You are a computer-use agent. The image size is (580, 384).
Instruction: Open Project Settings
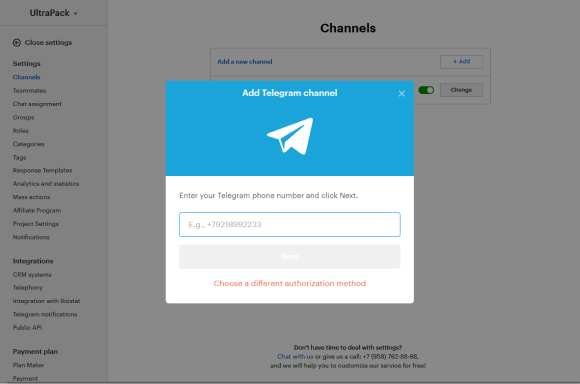36,224
